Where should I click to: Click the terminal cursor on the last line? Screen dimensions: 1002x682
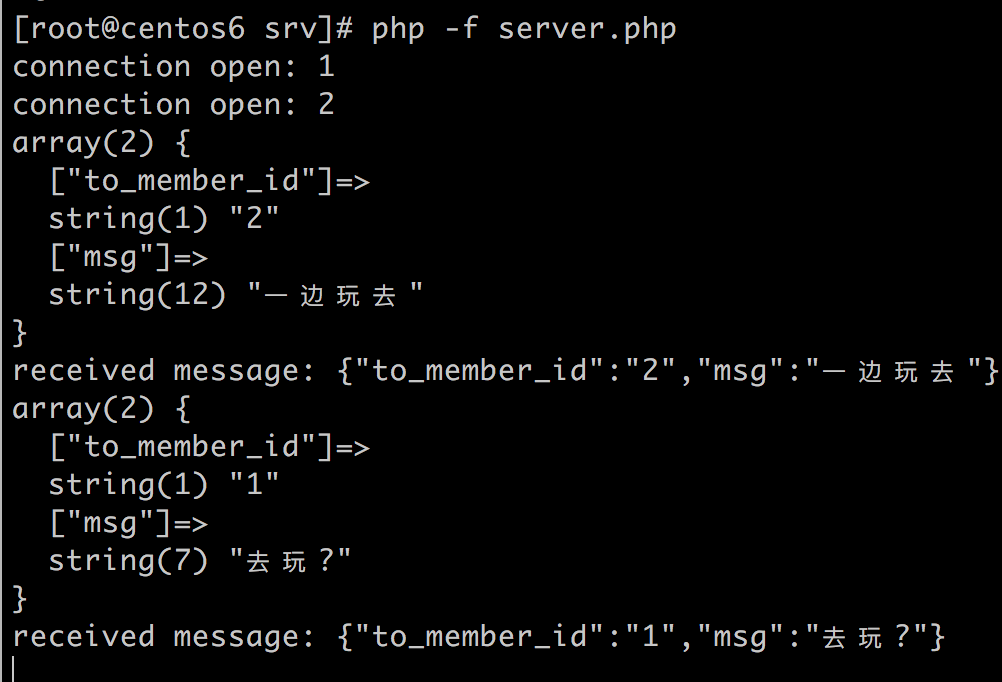tap(14, 669)
